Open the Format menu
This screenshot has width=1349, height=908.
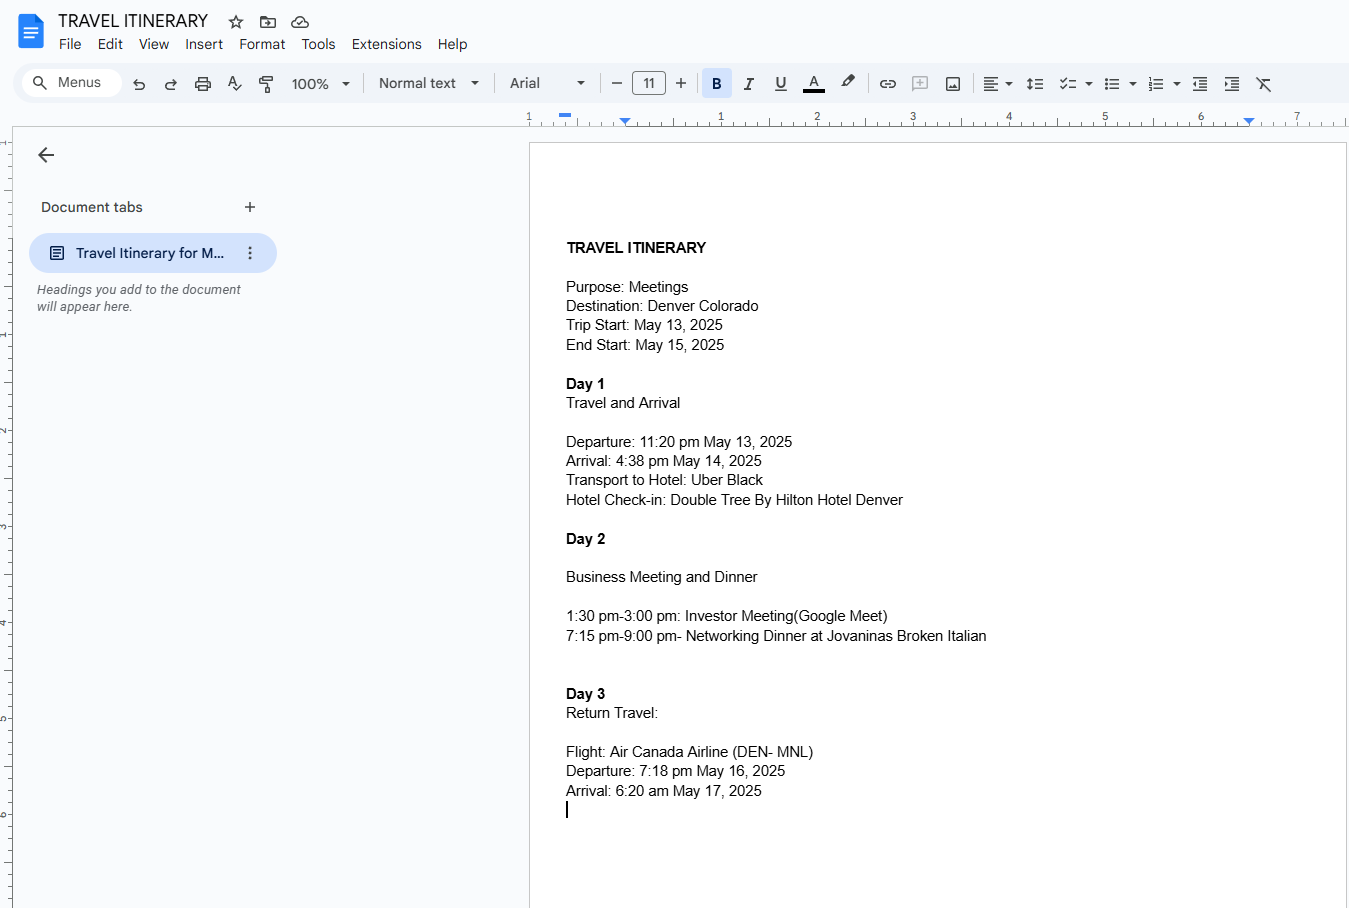(x=262, y=44)
